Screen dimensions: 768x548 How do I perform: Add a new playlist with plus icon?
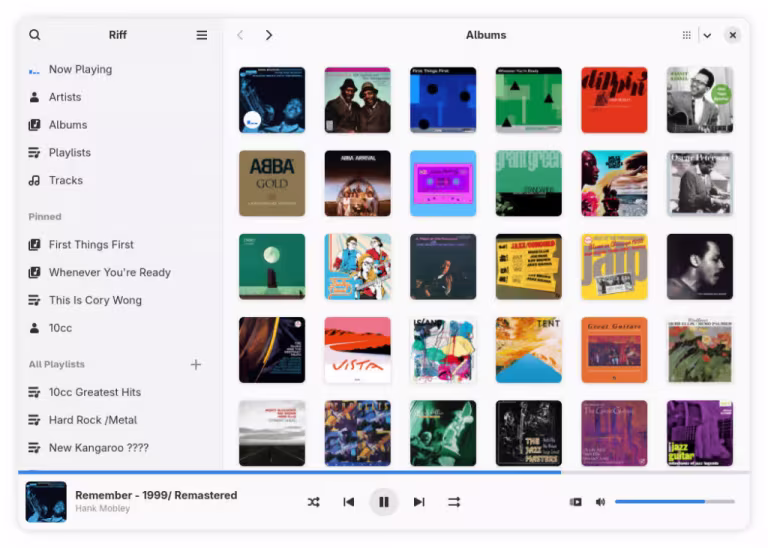(x=195, y=364)
